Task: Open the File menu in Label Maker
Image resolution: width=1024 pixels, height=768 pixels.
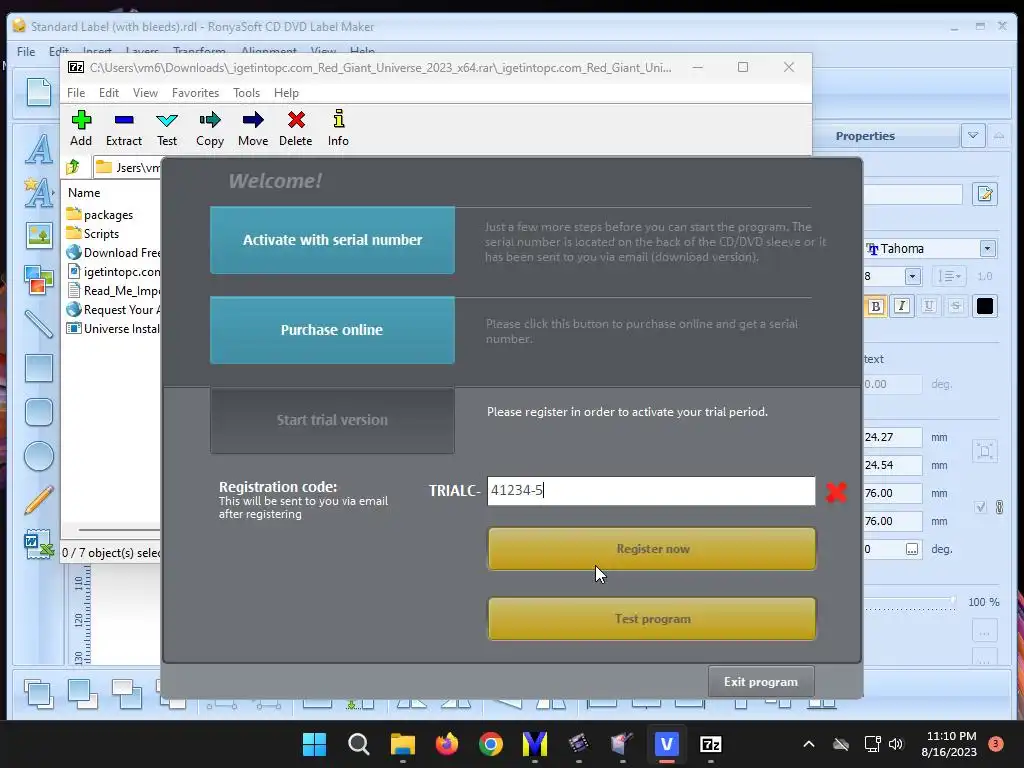Action: point(26,52)
